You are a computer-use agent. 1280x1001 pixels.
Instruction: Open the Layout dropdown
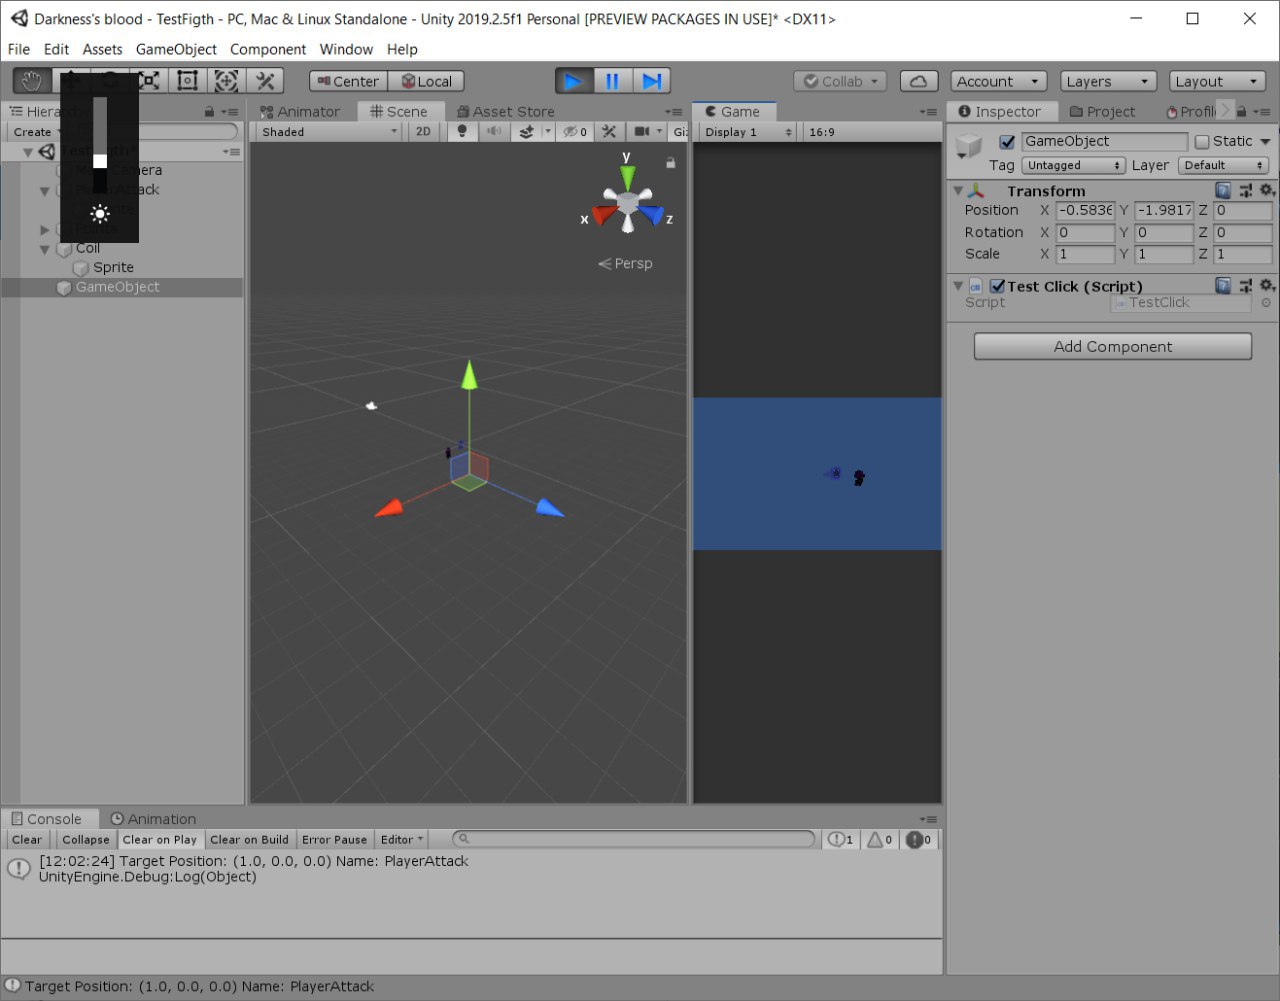pyautogui.click(x=1216, y=81)
